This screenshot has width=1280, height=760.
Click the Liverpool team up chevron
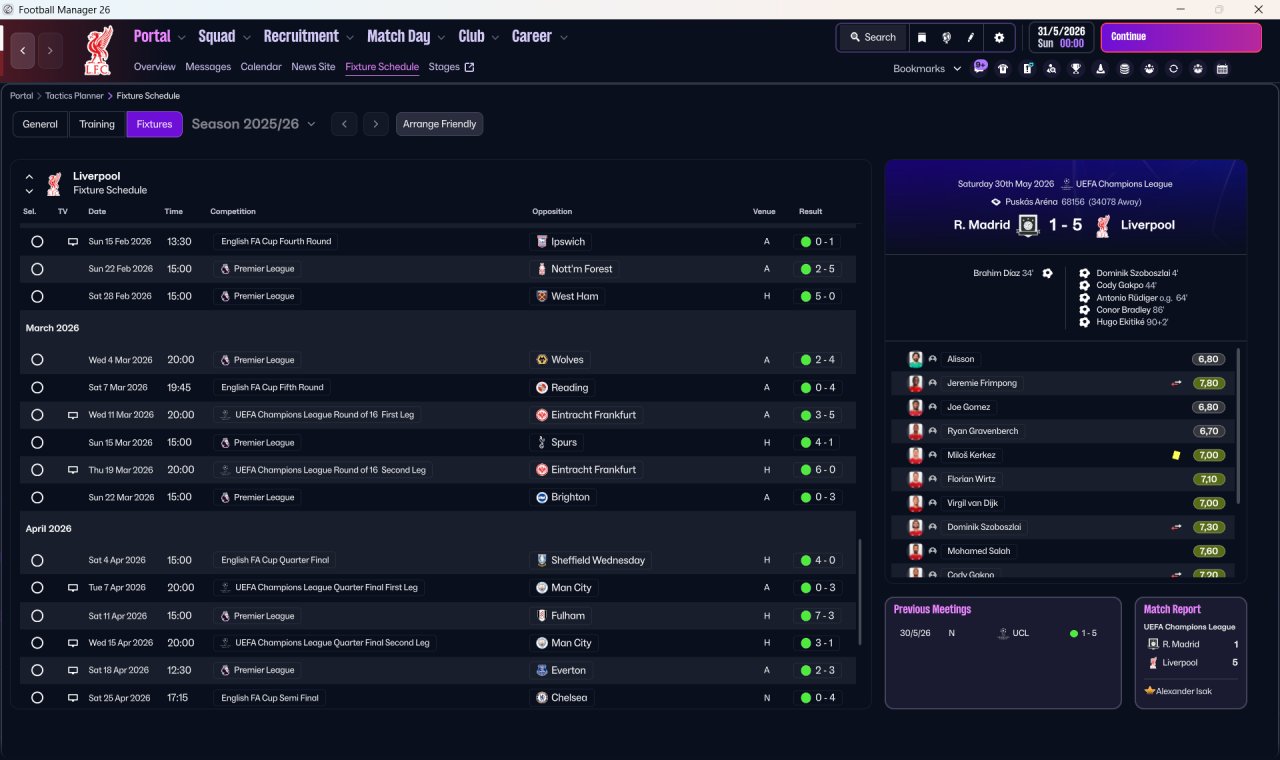[x=29, y=176]
